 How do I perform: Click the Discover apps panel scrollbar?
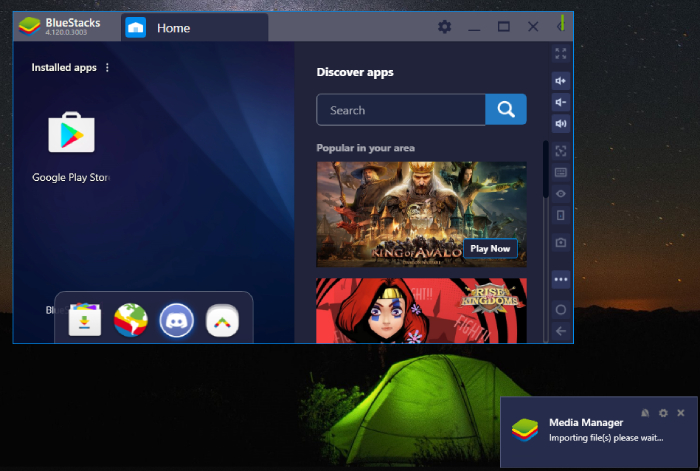[546, 170]
